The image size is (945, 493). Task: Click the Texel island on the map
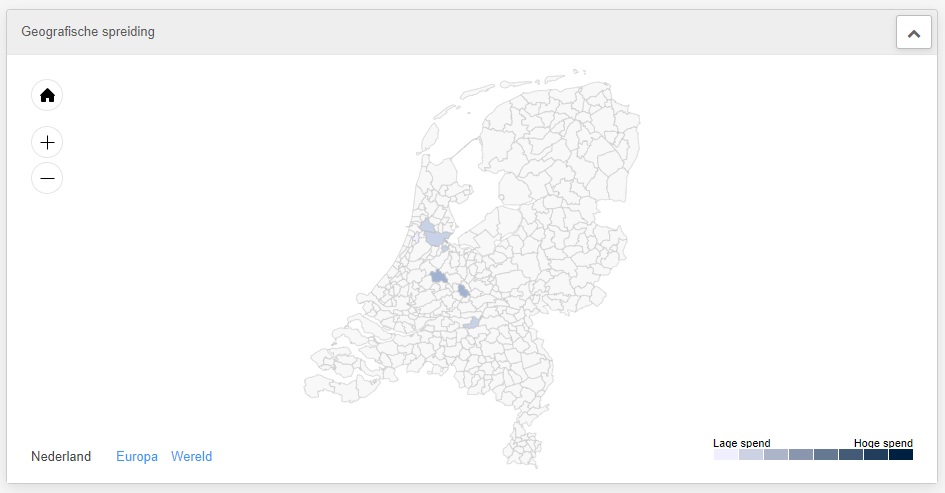coord(429,138)
